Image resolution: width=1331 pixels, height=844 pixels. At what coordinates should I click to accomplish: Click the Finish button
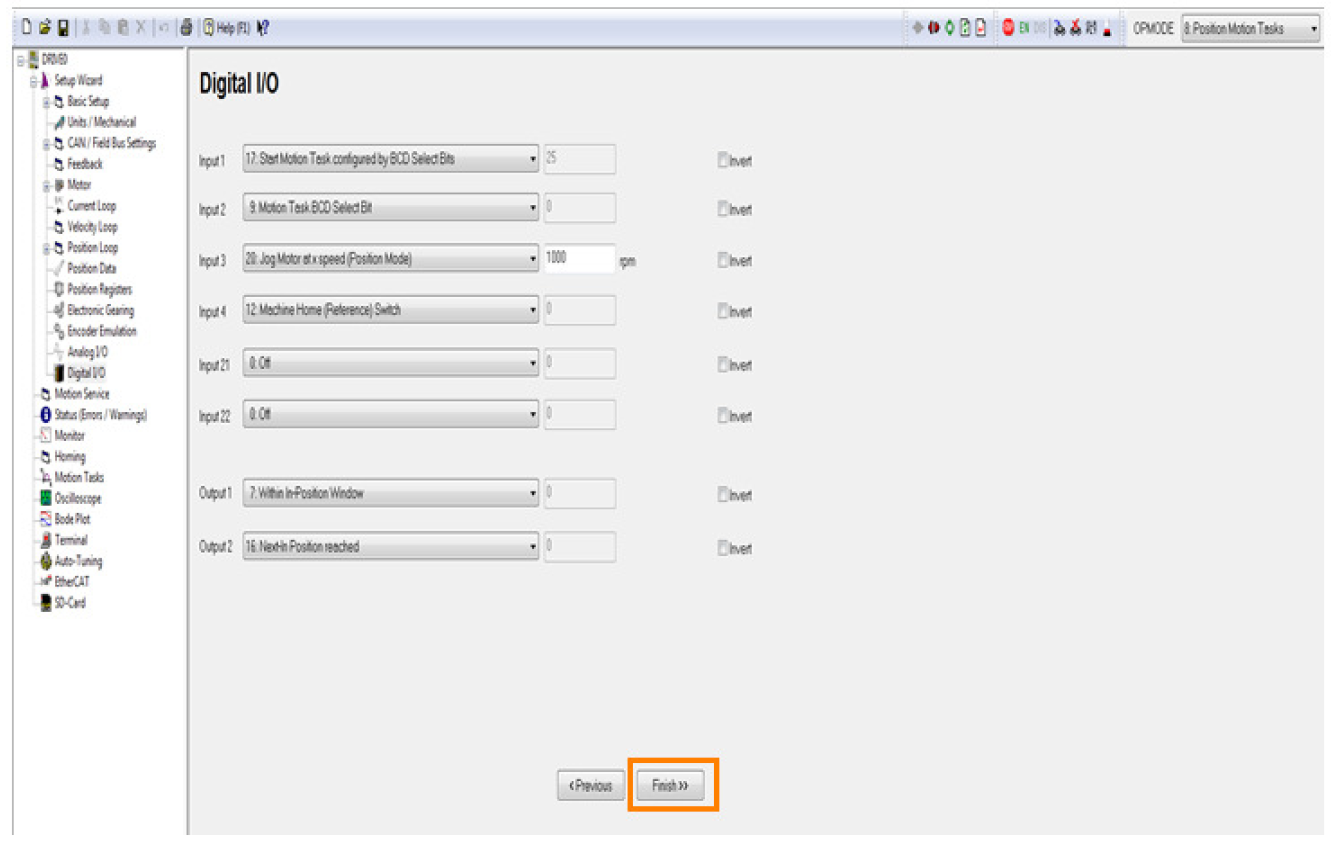pos(671,786)
